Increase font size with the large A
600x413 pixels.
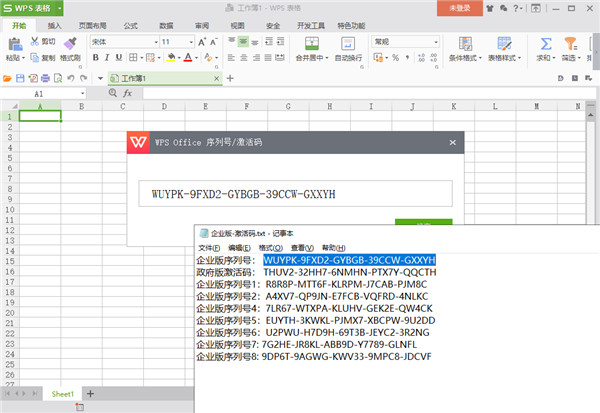click(202, 42)
